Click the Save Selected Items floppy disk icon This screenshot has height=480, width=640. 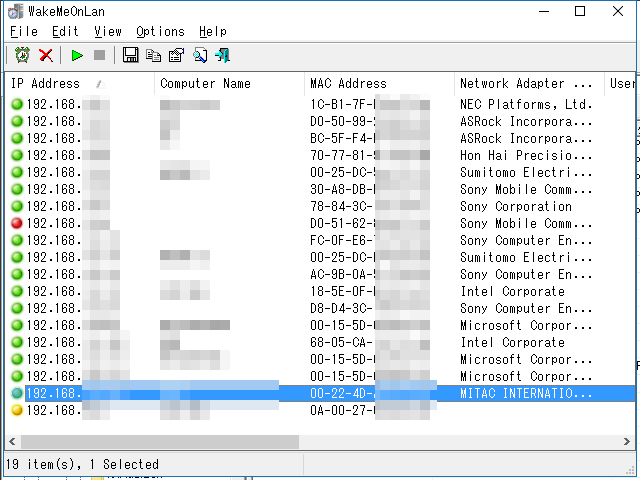point(131,55)
